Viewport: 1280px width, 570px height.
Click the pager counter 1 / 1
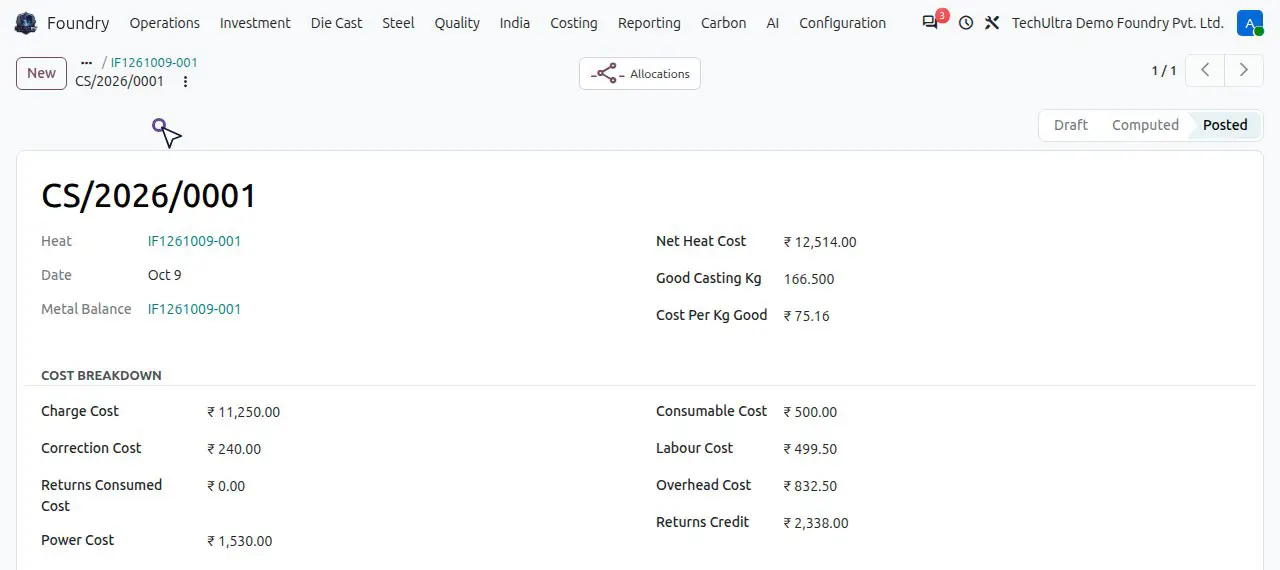[1164, 71]
